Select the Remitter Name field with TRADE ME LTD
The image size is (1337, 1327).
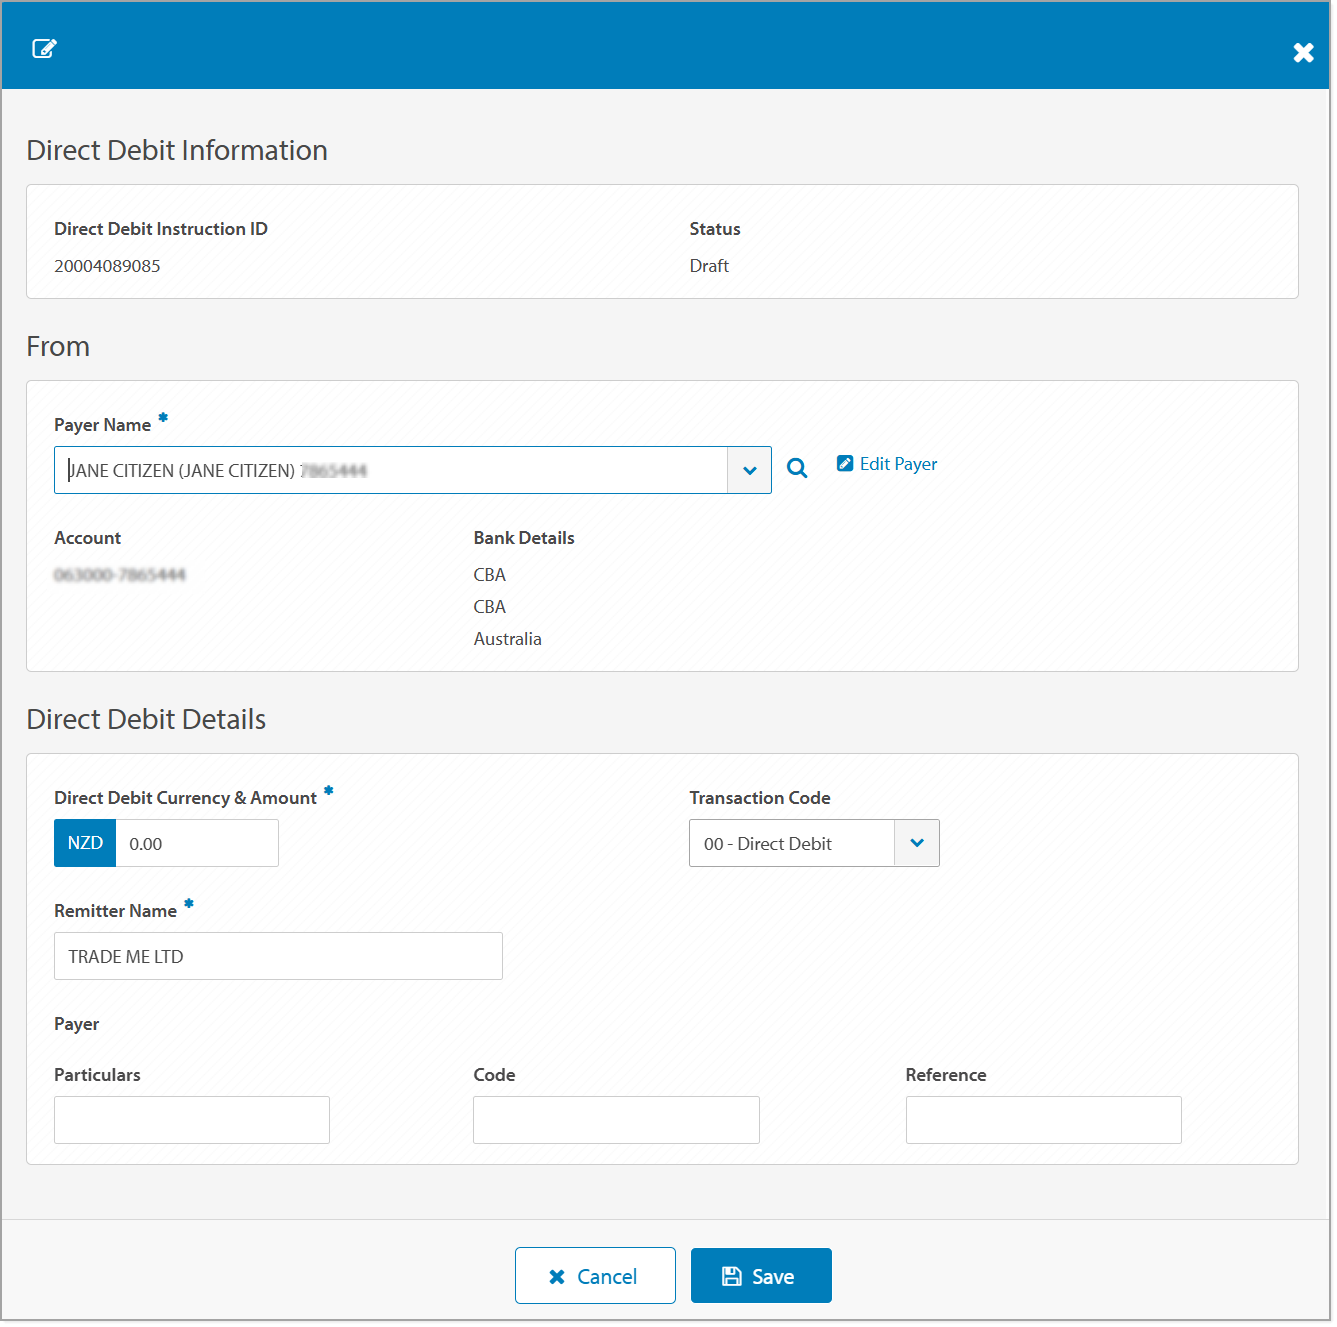278,956
